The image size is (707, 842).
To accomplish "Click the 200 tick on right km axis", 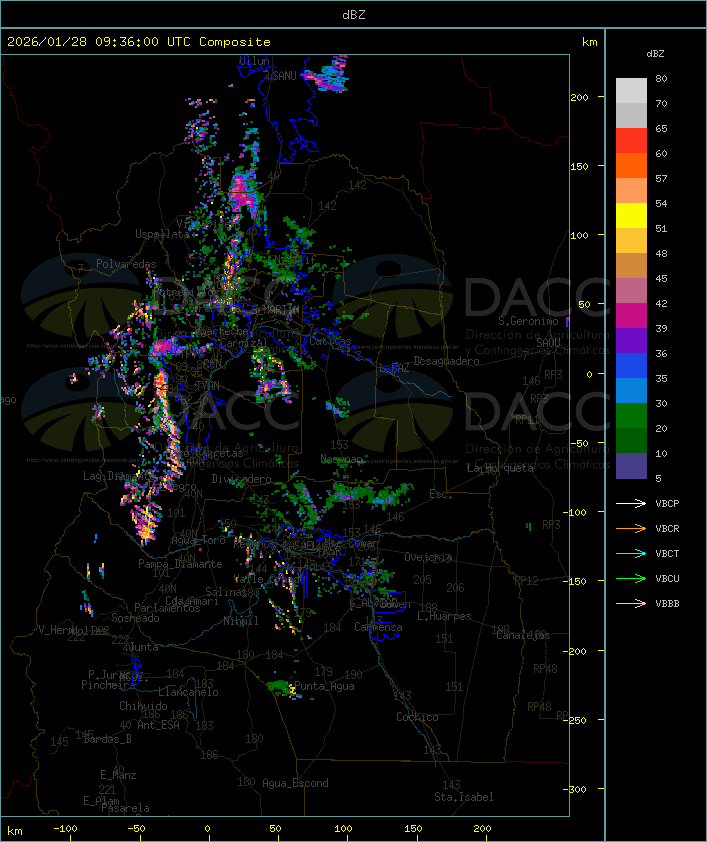I will 579,97.
